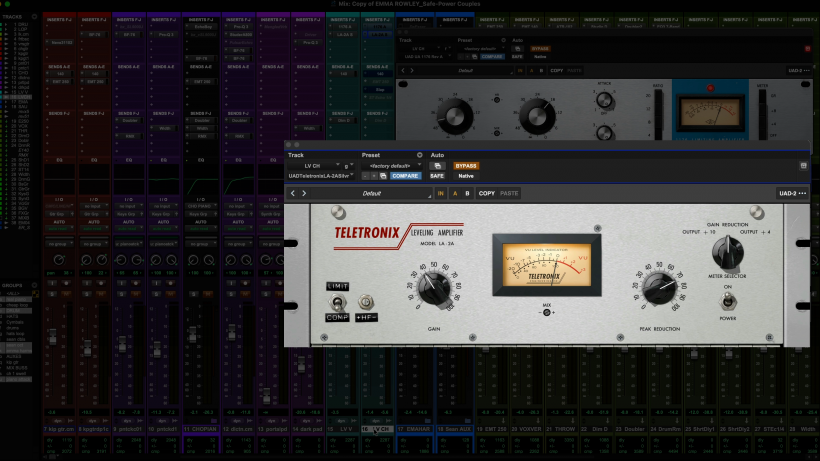The image size is (820, 461).
Task: Click the Output knob on the 1176 plugin
Action: click(537, 116)
